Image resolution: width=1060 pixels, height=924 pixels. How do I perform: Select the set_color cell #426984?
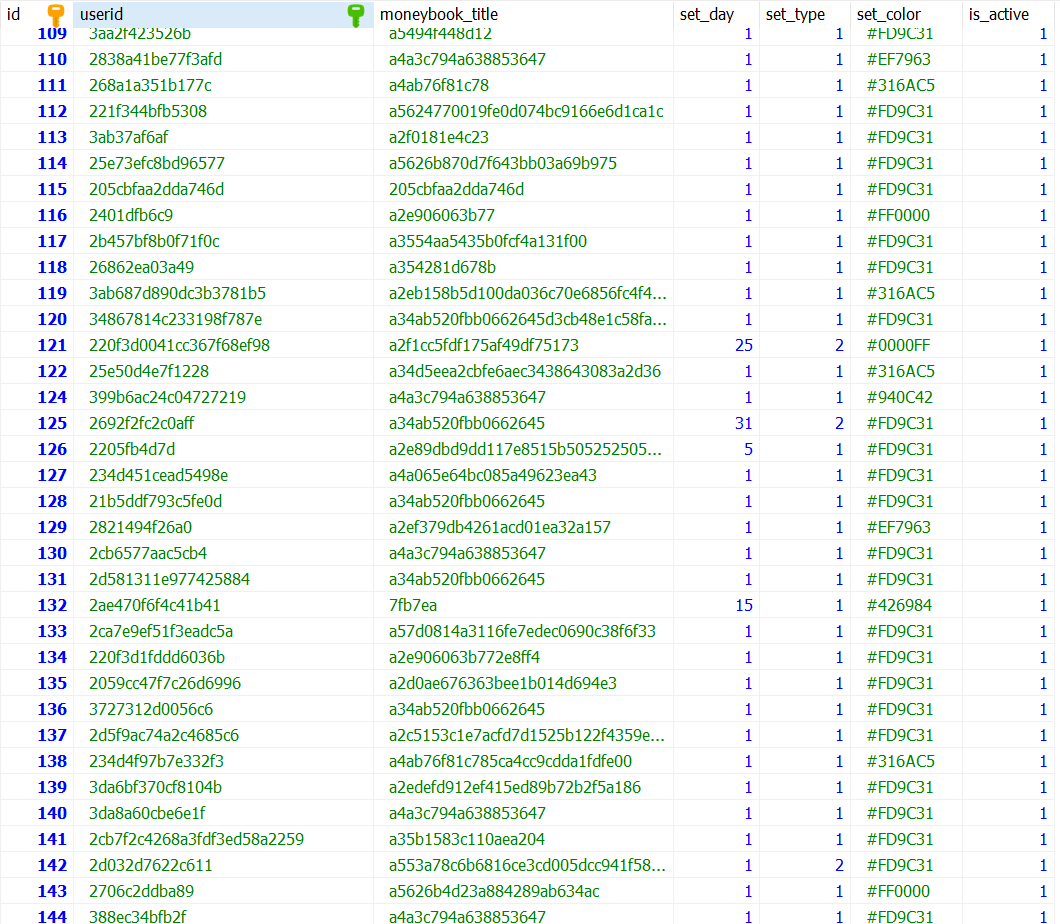coord(899,605)
